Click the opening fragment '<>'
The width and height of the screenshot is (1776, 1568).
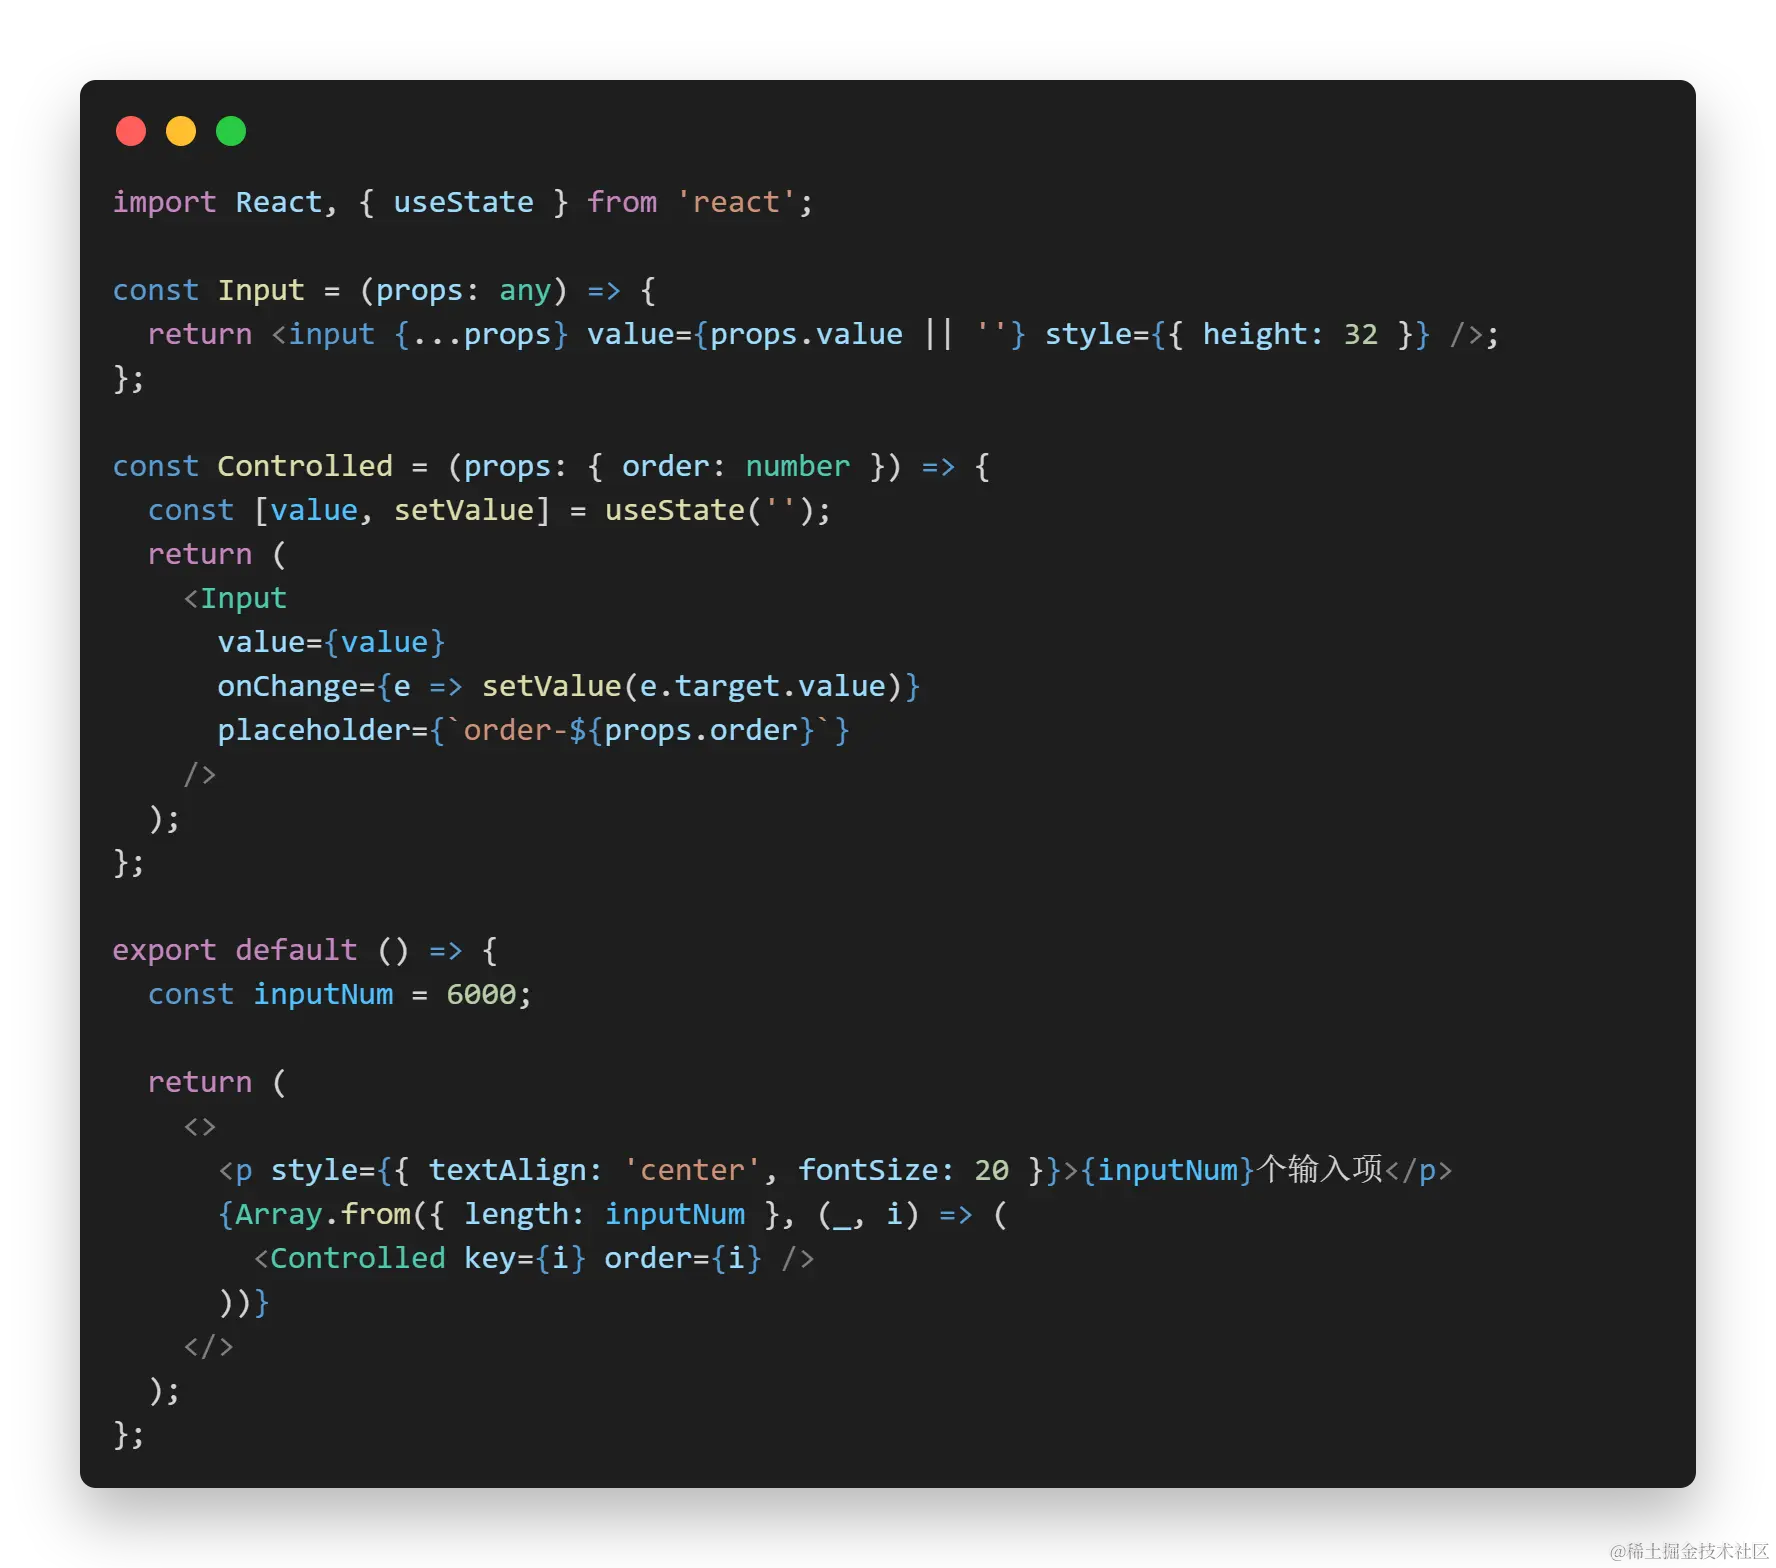(x=200, y=1126)
